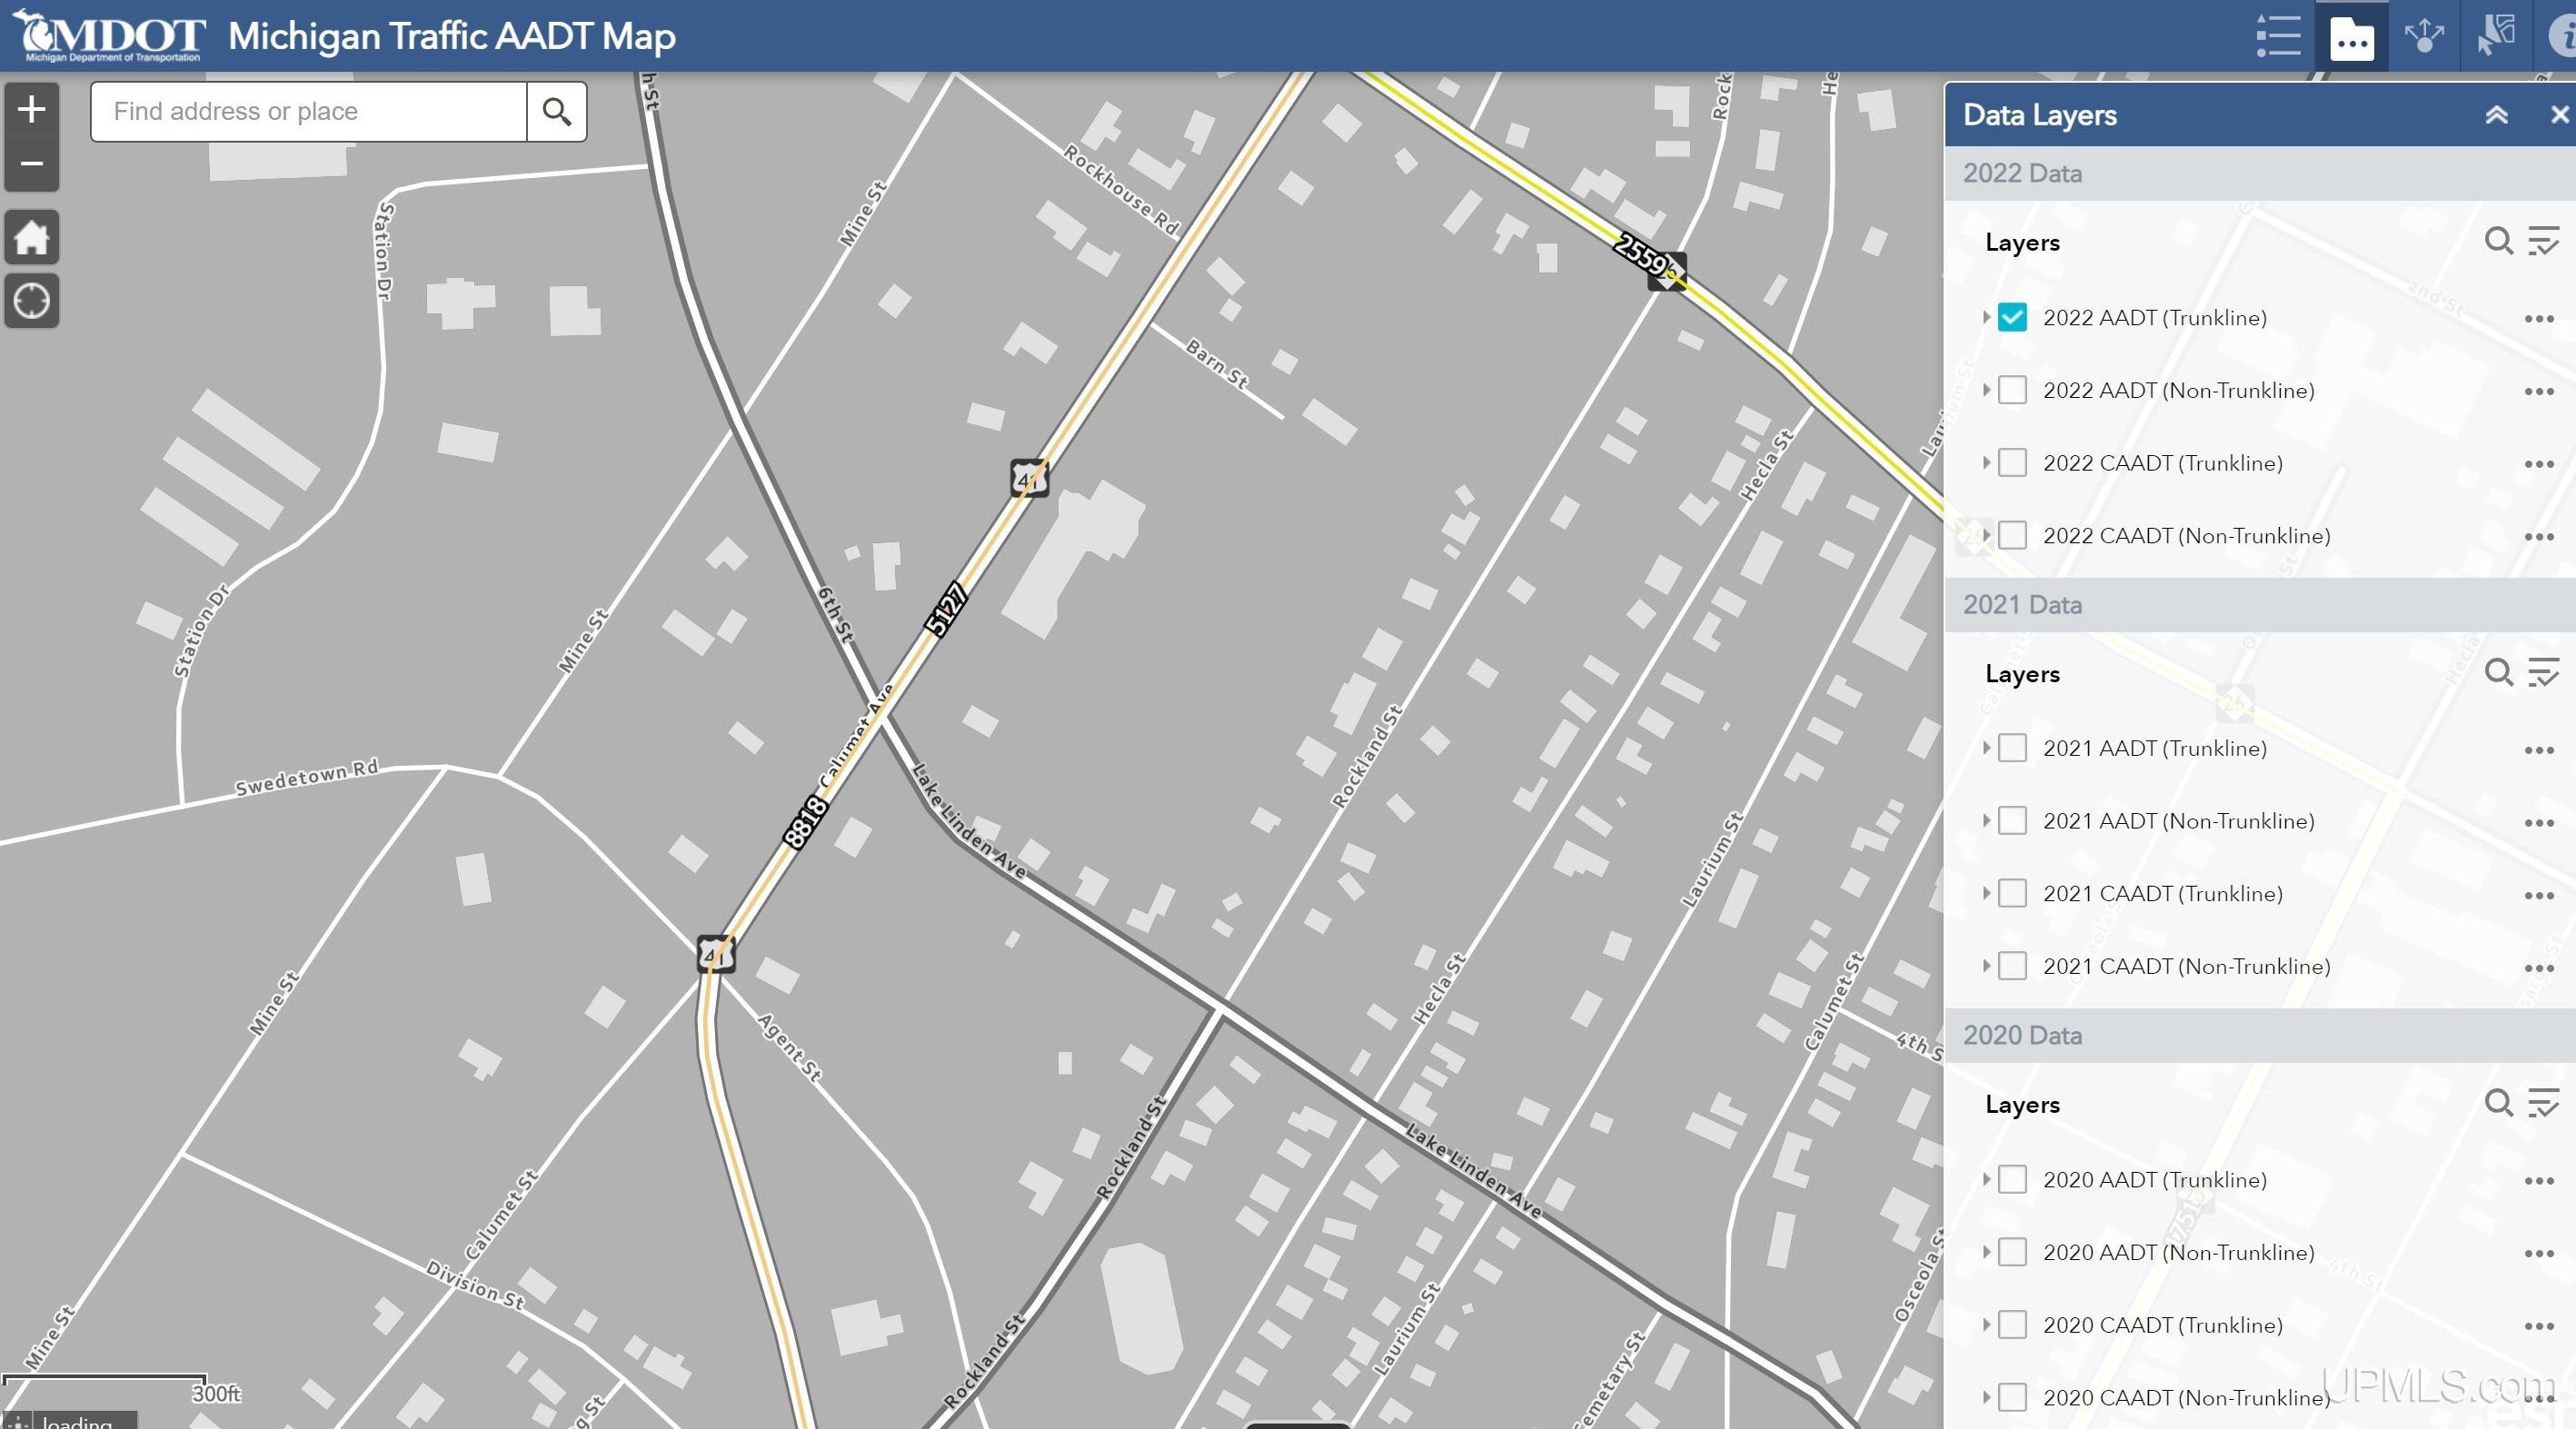2576x1429 pixels.
Task: Open the three-dot menu for 2021 AADT (Trunkline)
Action: pyautogui.click(x=2538, y=750)
